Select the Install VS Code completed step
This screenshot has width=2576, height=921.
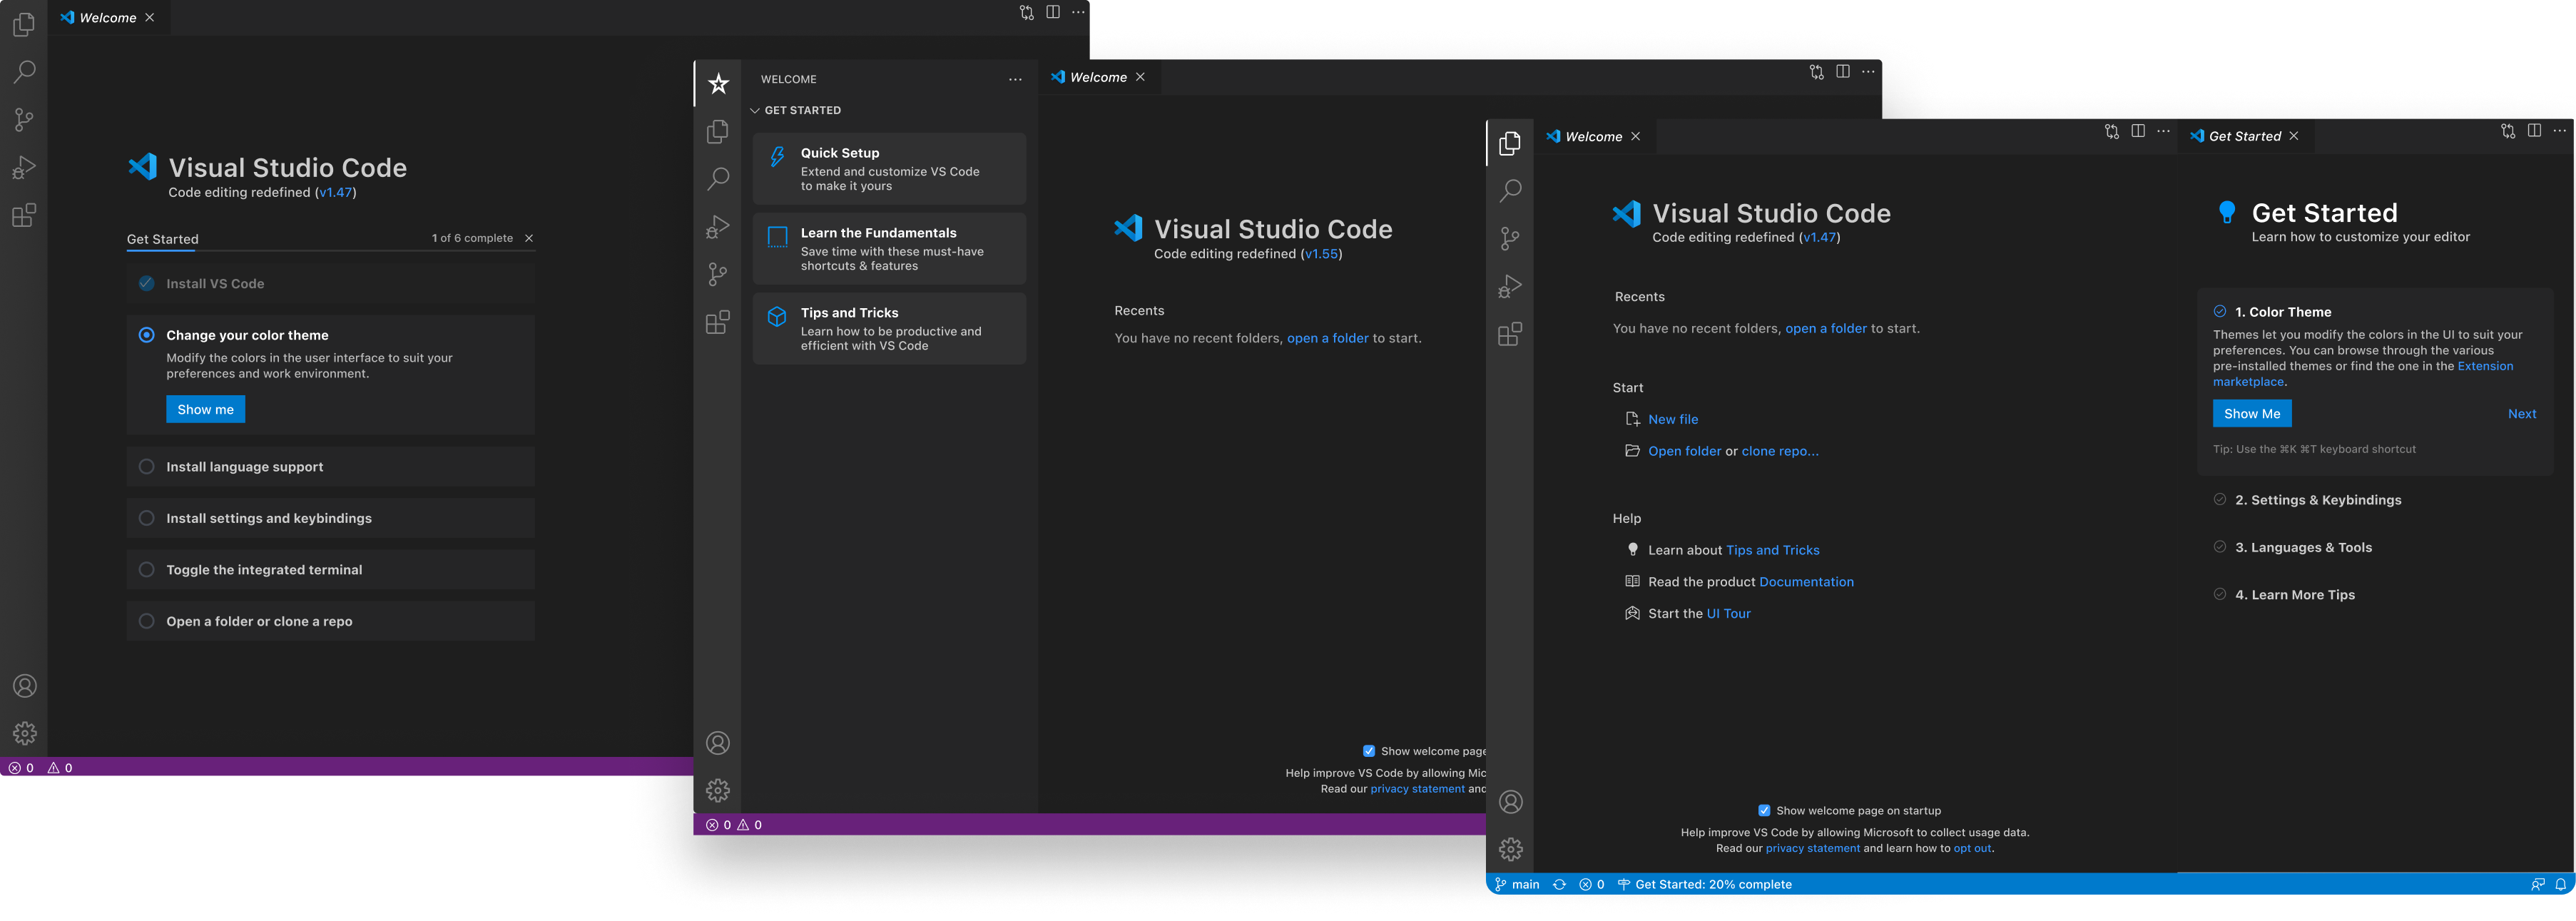(330, 284)
